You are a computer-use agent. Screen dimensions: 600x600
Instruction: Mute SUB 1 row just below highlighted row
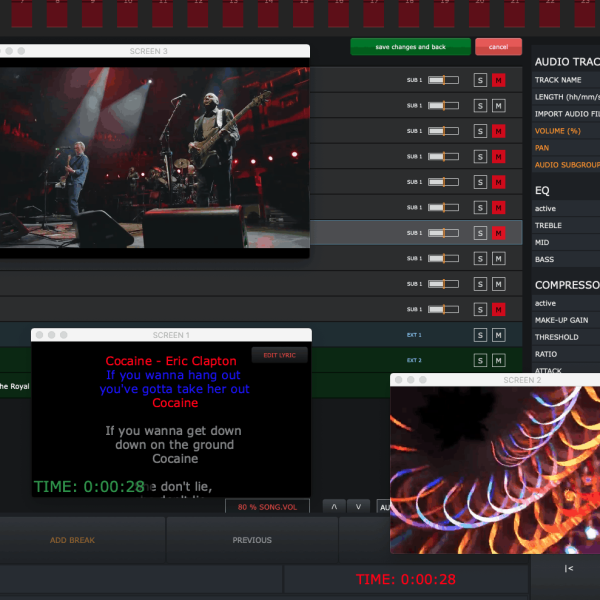498,259
